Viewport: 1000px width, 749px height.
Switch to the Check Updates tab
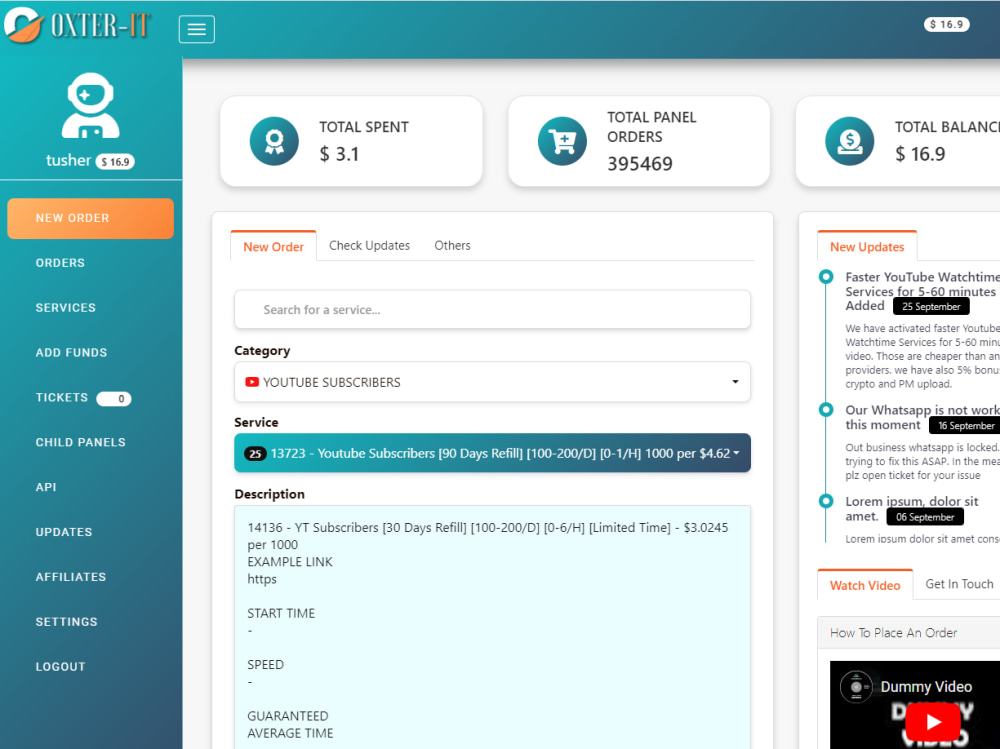369,245
